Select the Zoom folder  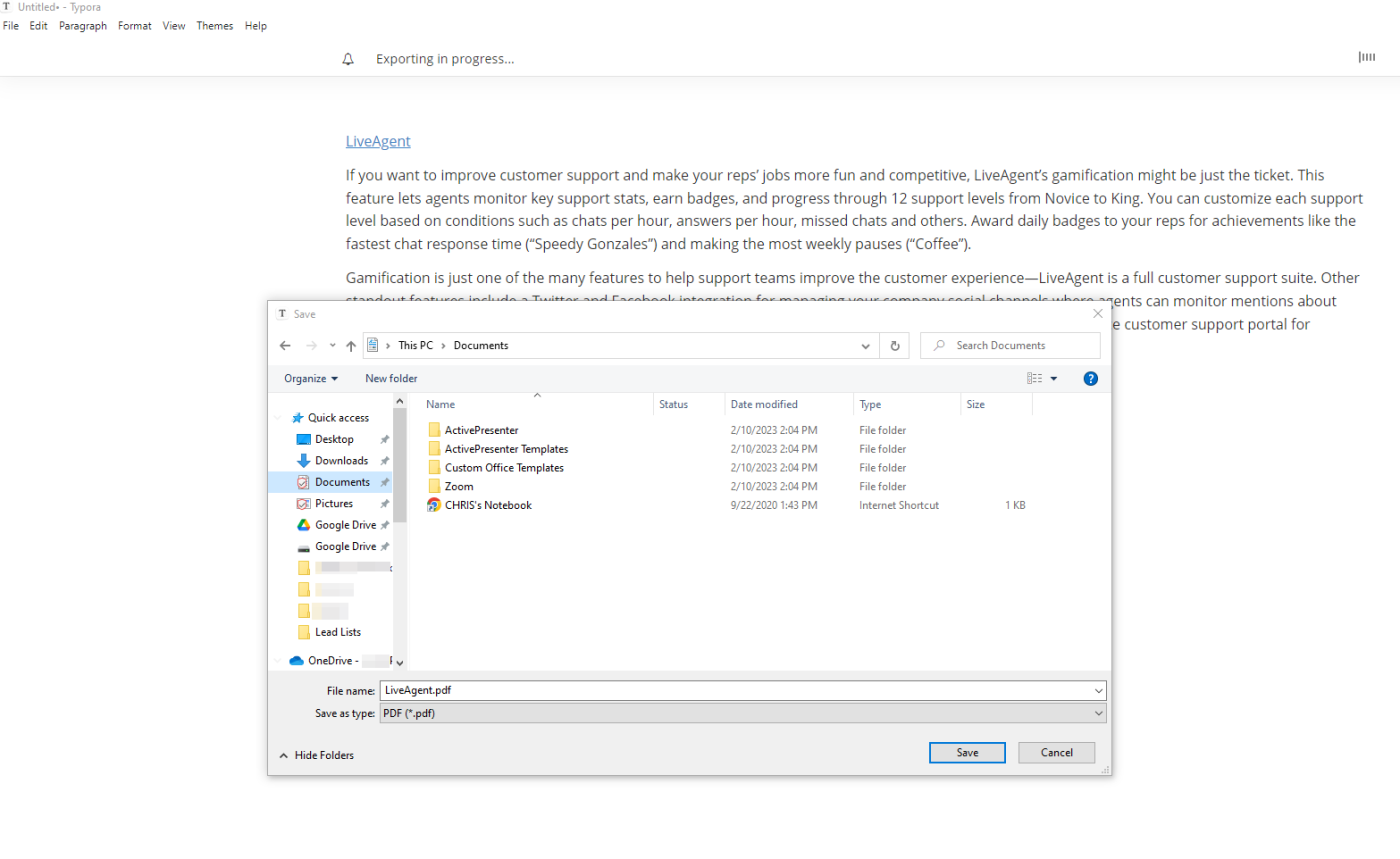coord(451,486)
